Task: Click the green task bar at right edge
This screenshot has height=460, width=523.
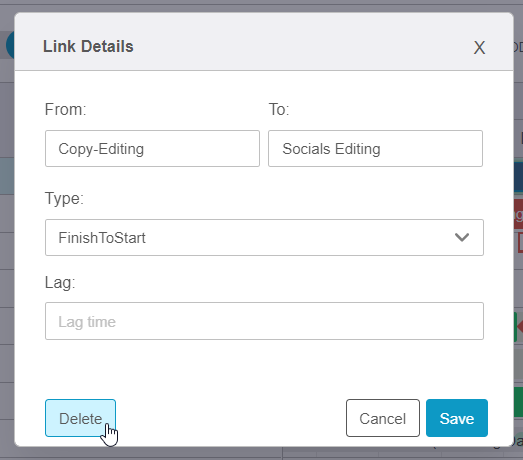Action: click(518, 402)
